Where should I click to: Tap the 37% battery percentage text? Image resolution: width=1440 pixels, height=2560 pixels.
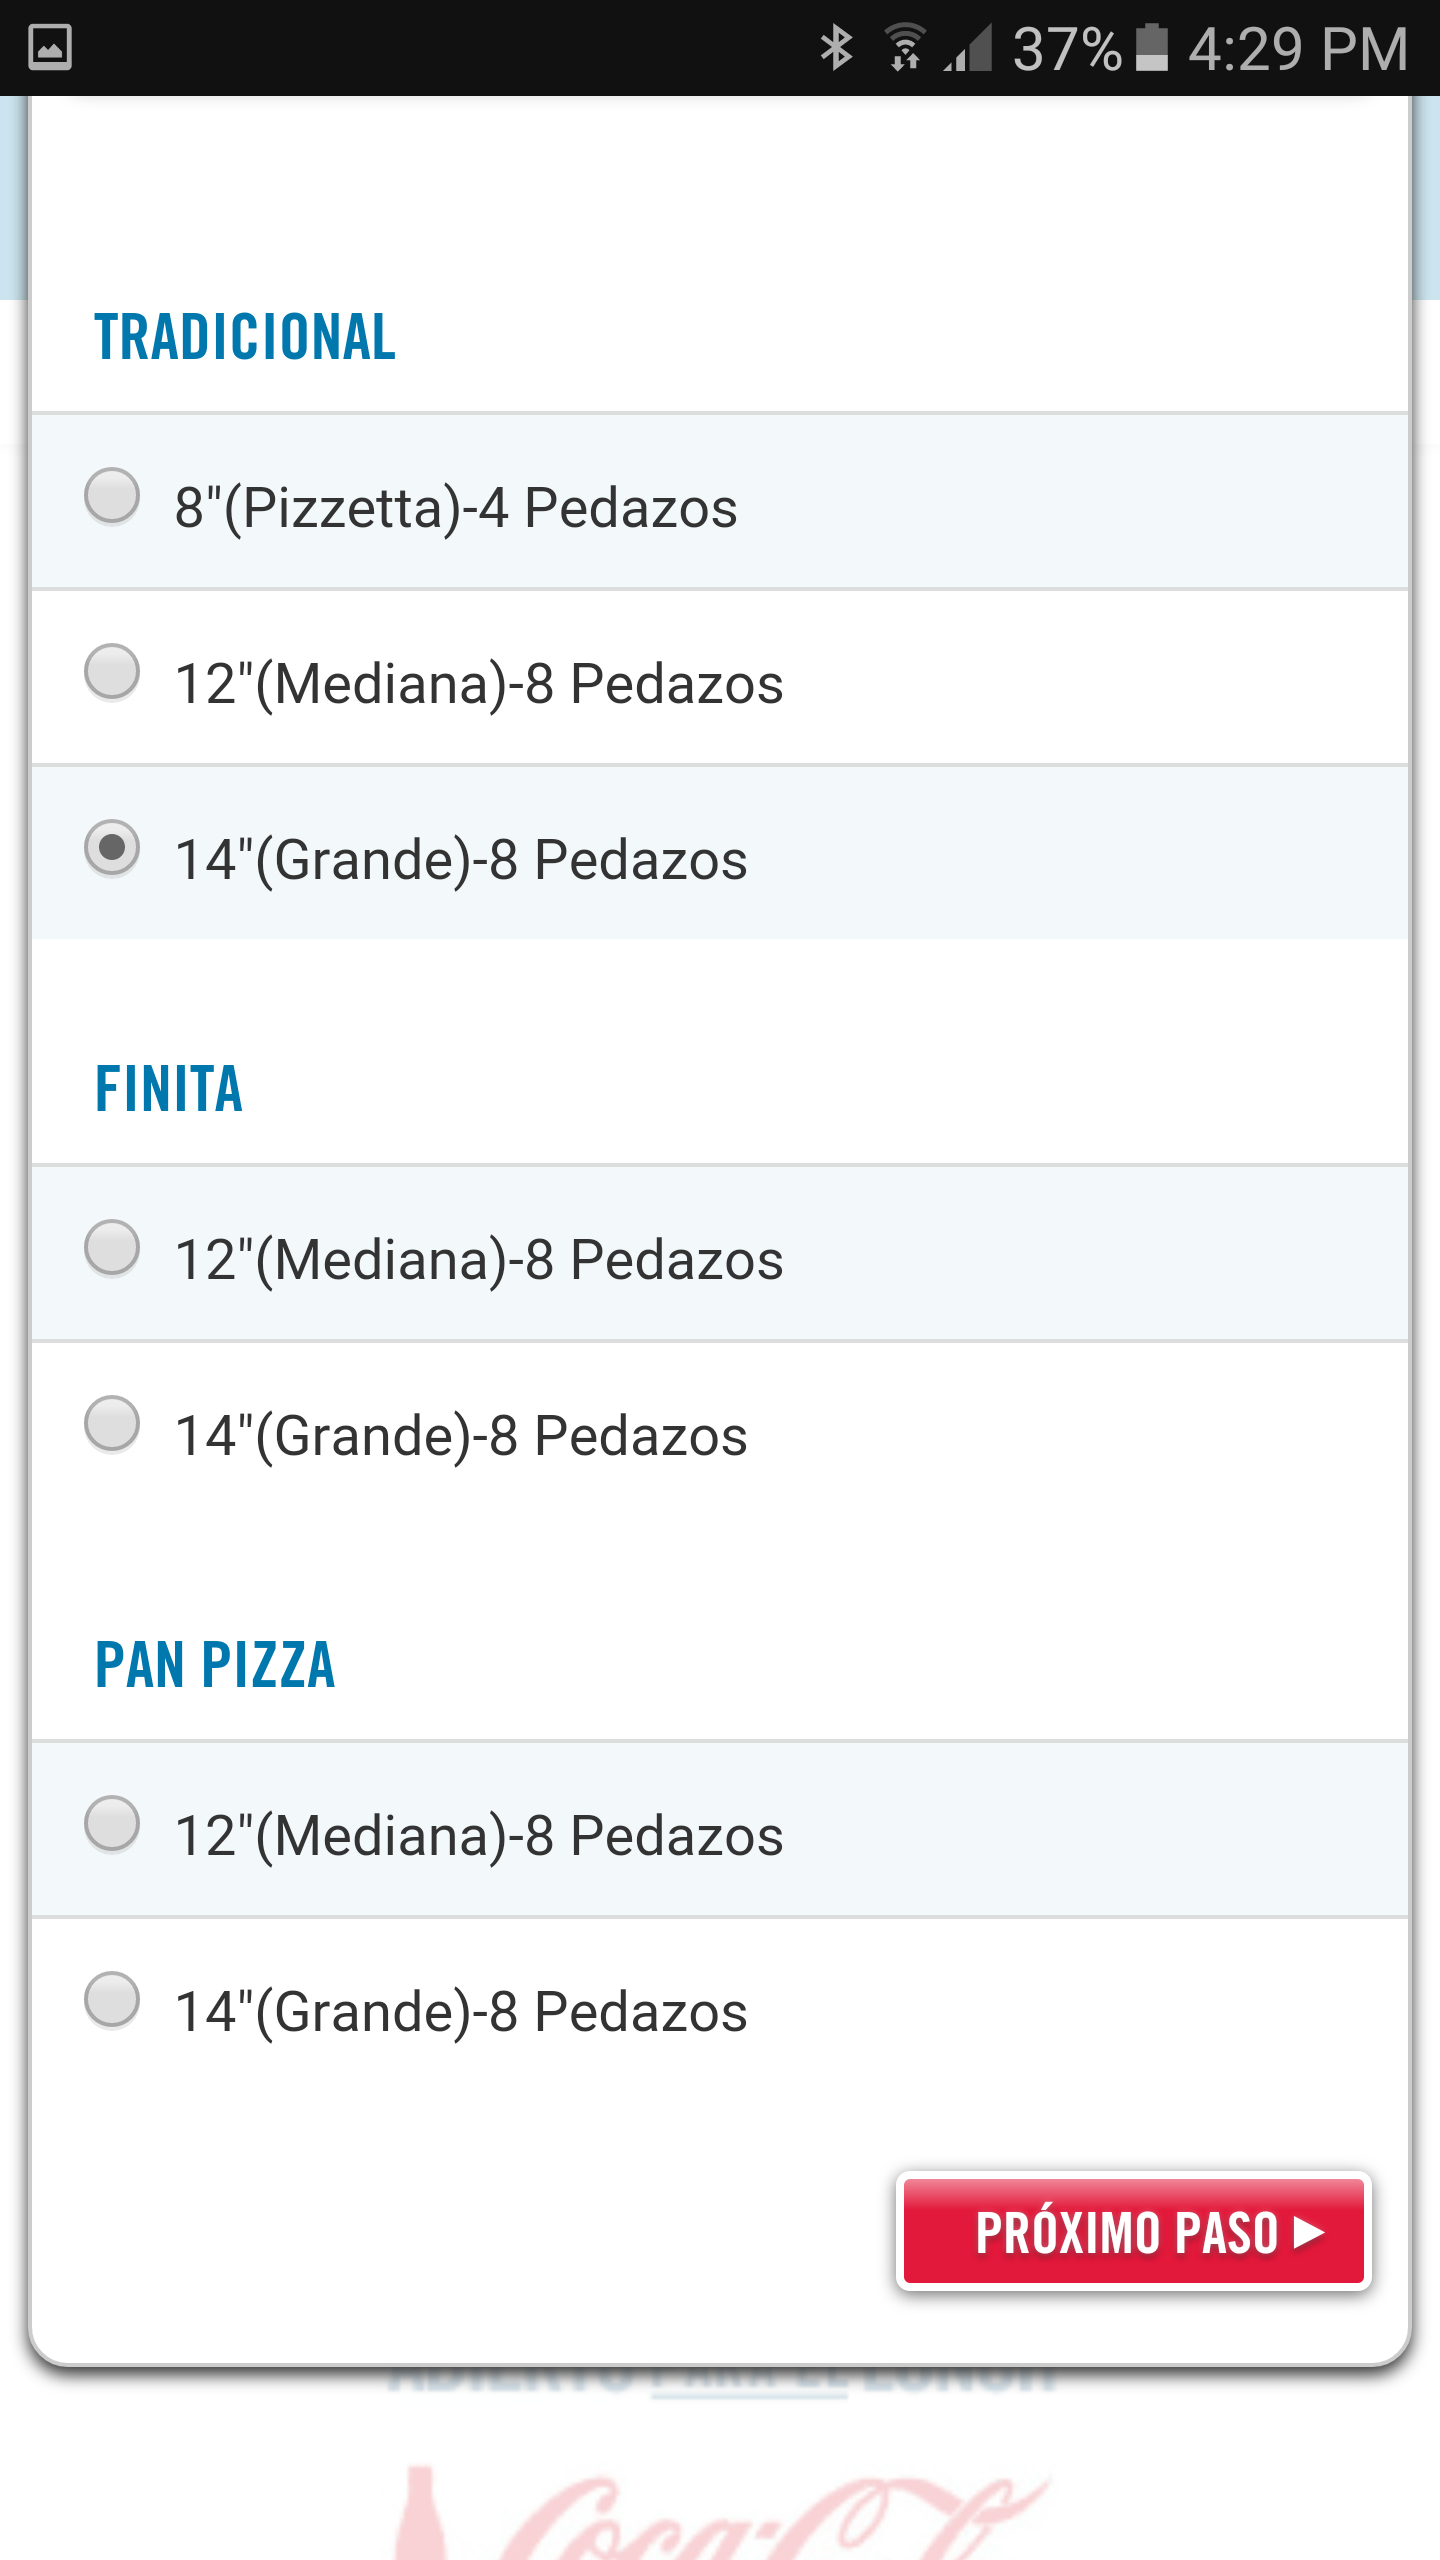tap(1066, 48)
